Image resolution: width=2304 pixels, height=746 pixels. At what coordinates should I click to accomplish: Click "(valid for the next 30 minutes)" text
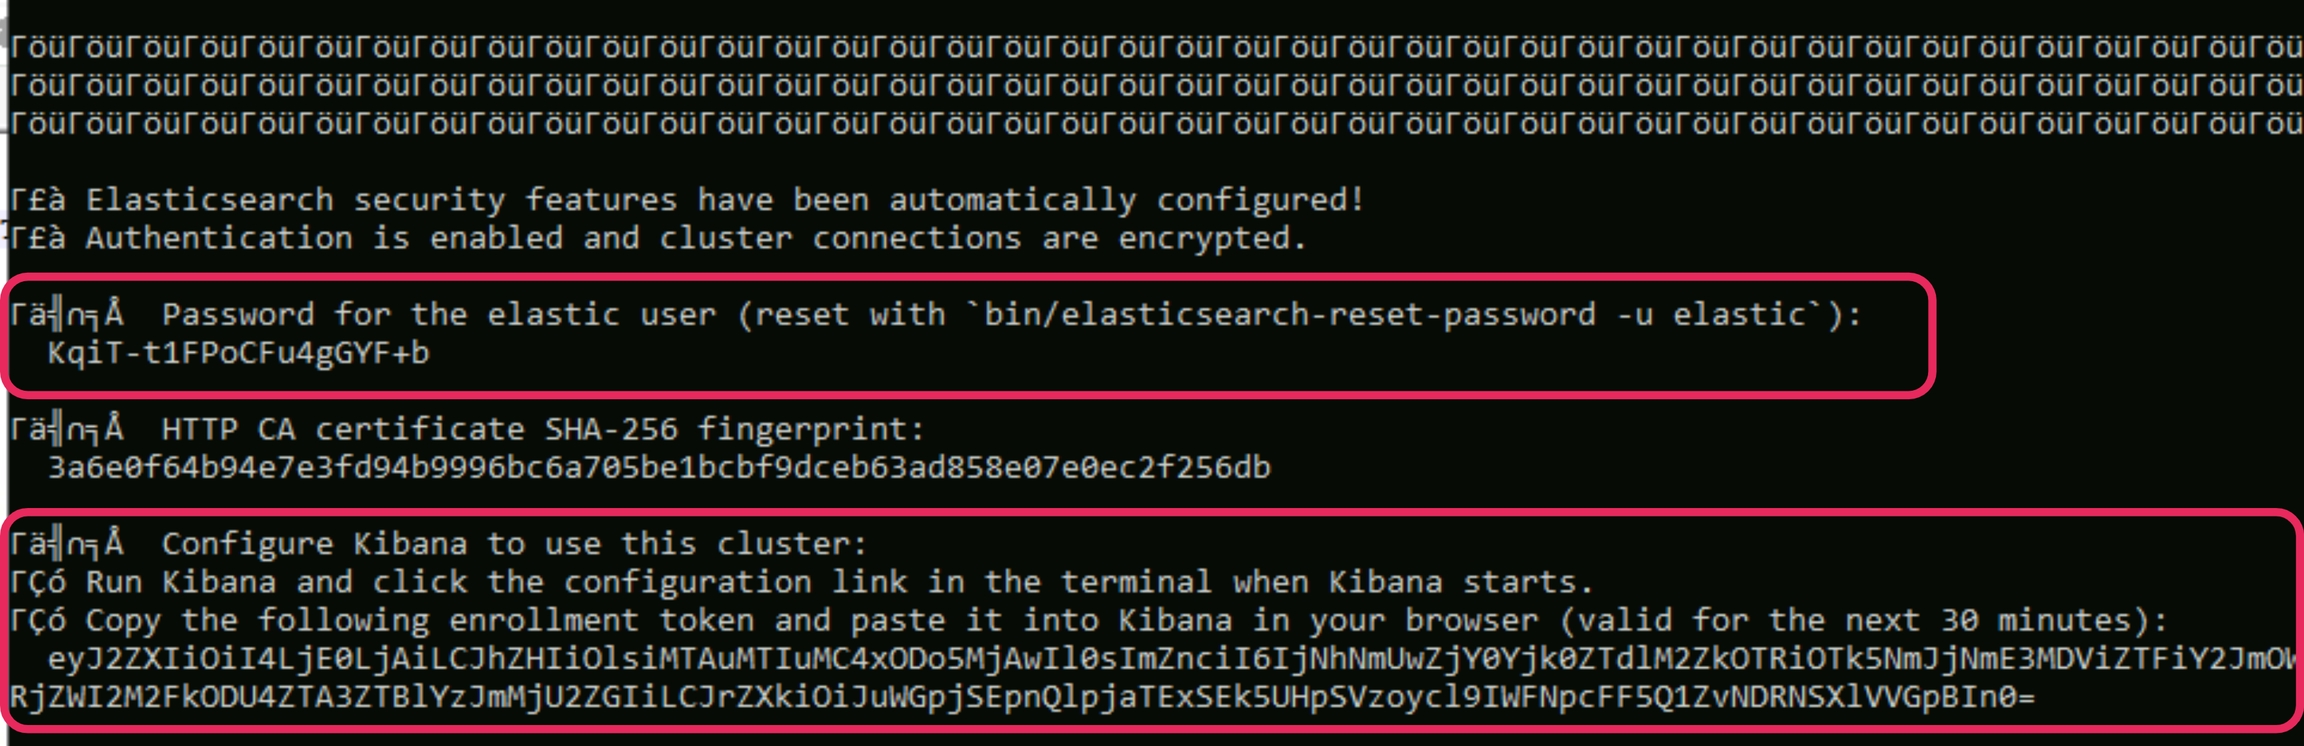coord(1863,620)
